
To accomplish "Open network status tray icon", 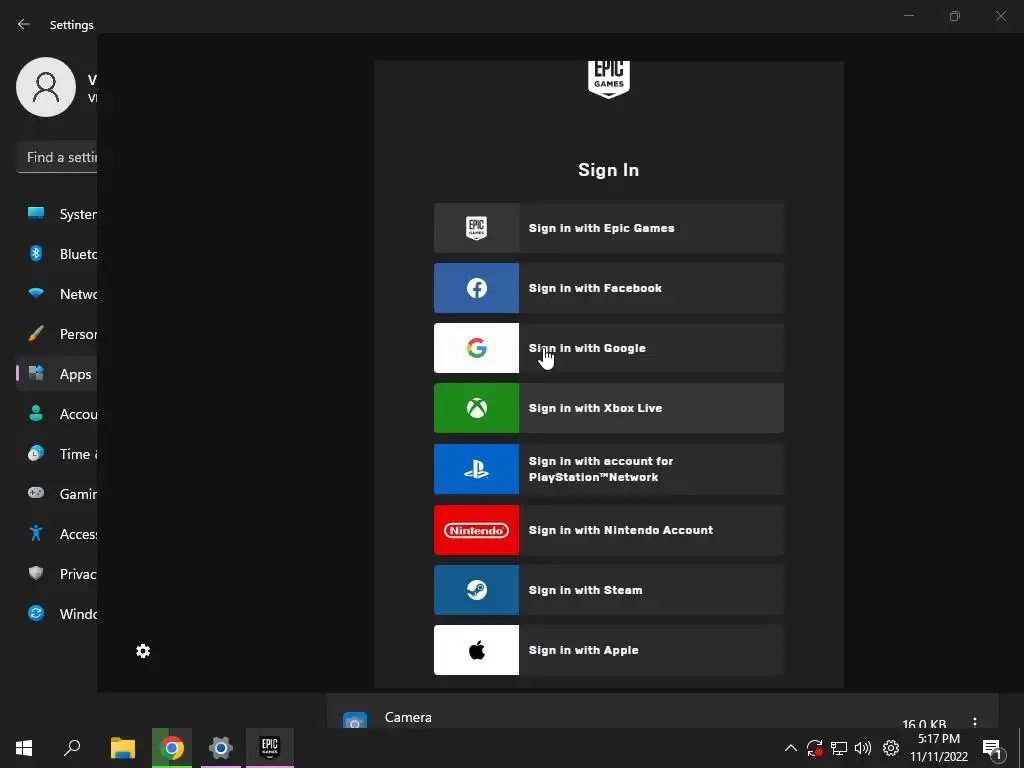I will click(x=839, y=748).
